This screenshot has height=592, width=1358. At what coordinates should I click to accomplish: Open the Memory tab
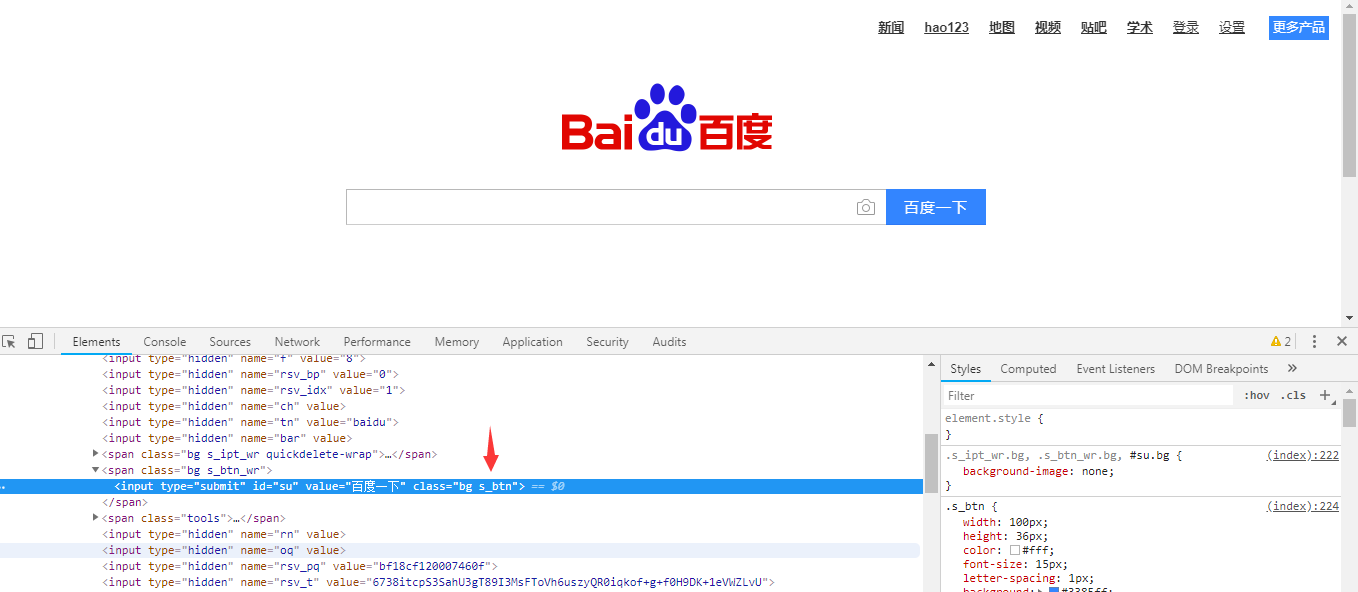point(457,341)
